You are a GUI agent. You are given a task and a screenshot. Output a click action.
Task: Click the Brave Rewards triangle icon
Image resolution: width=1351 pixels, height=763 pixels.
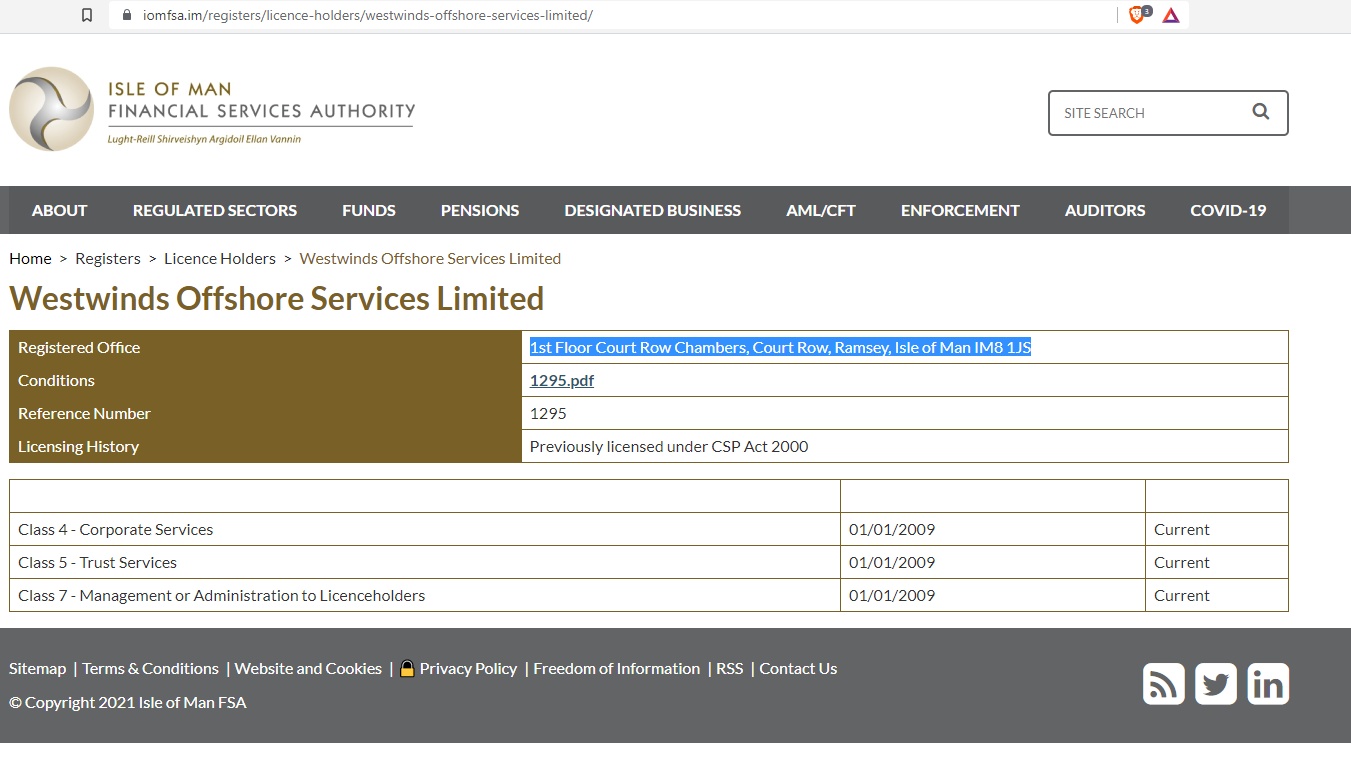[1171, 15]
